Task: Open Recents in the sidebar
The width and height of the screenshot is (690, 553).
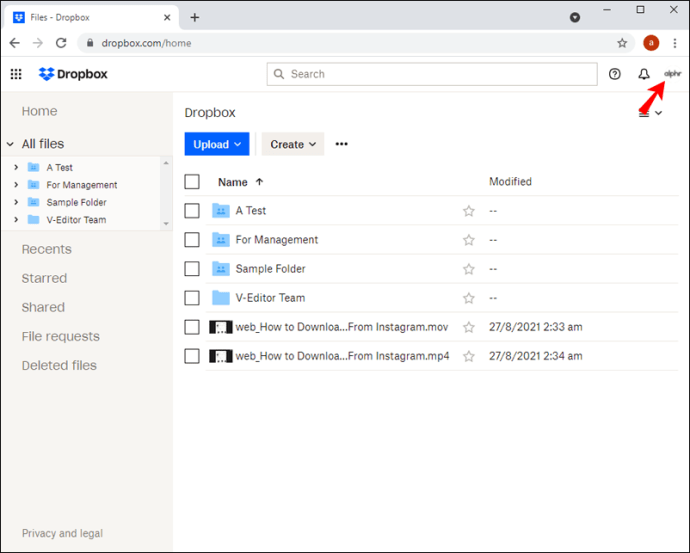Action: point(47,249)
